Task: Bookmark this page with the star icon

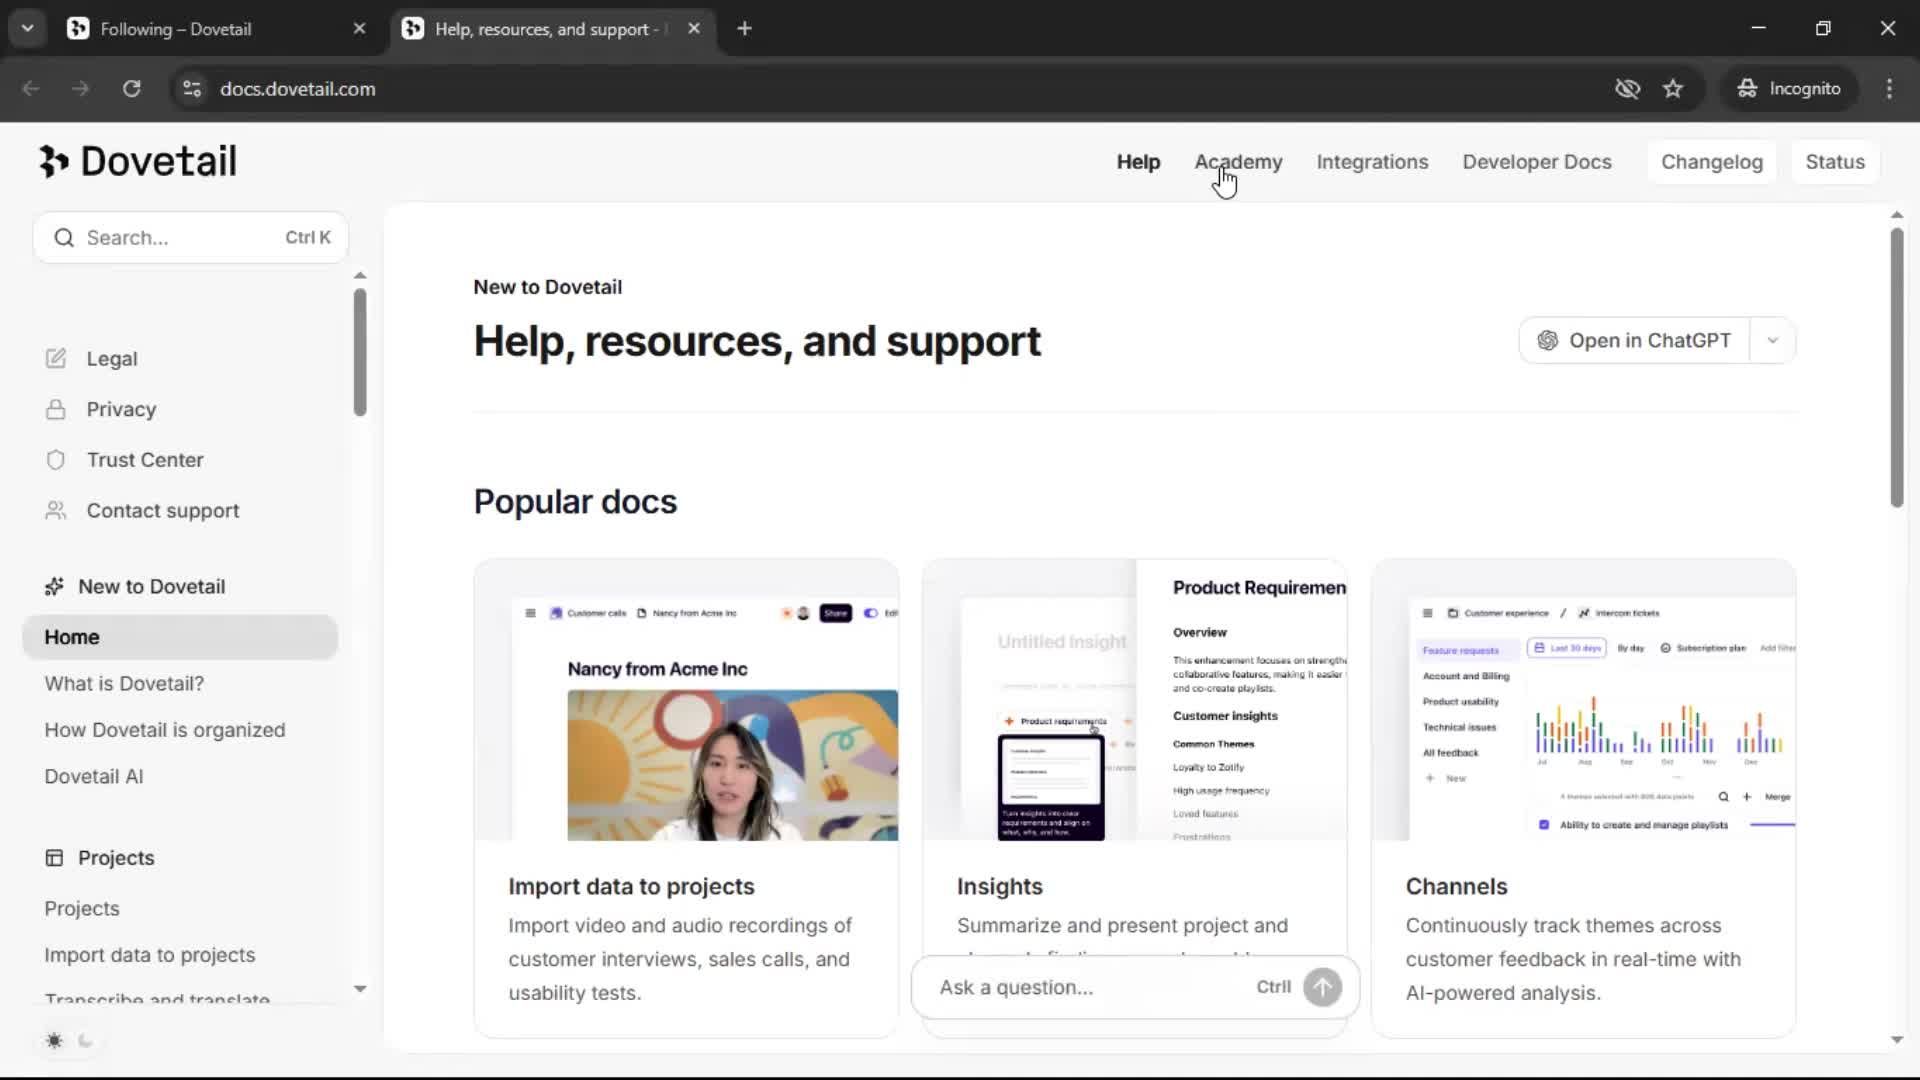Action: tap(1673, 88)
